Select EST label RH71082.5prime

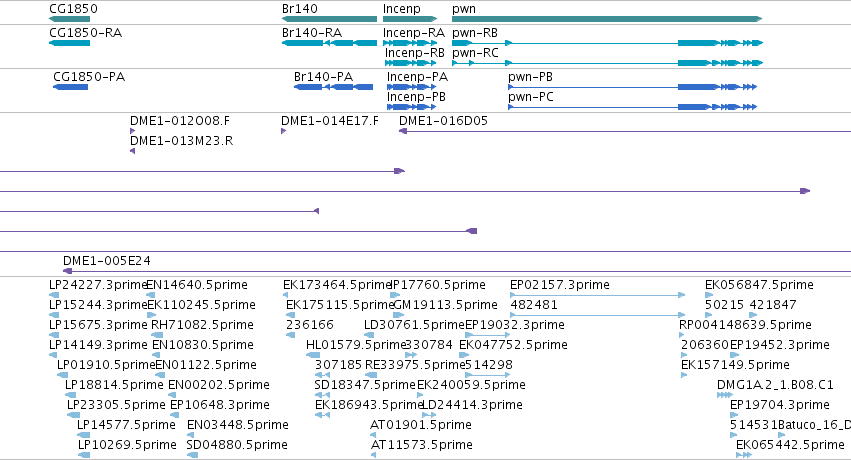click(202, 324)
